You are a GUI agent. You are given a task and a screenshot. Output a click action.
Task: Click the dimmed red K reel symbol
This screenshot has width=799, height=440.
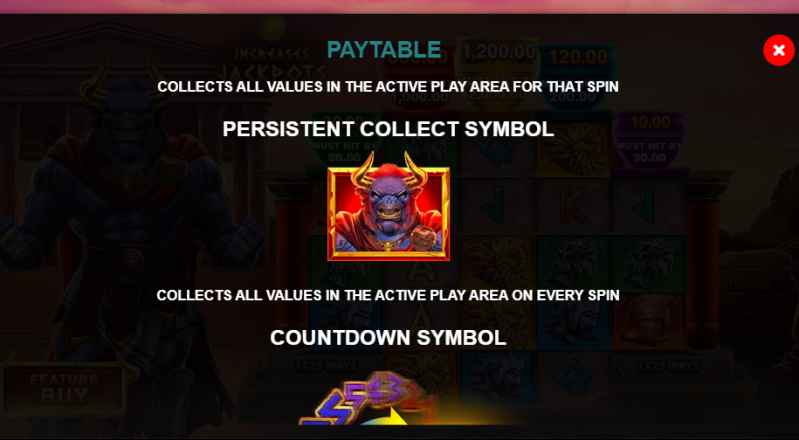[573, 207]
